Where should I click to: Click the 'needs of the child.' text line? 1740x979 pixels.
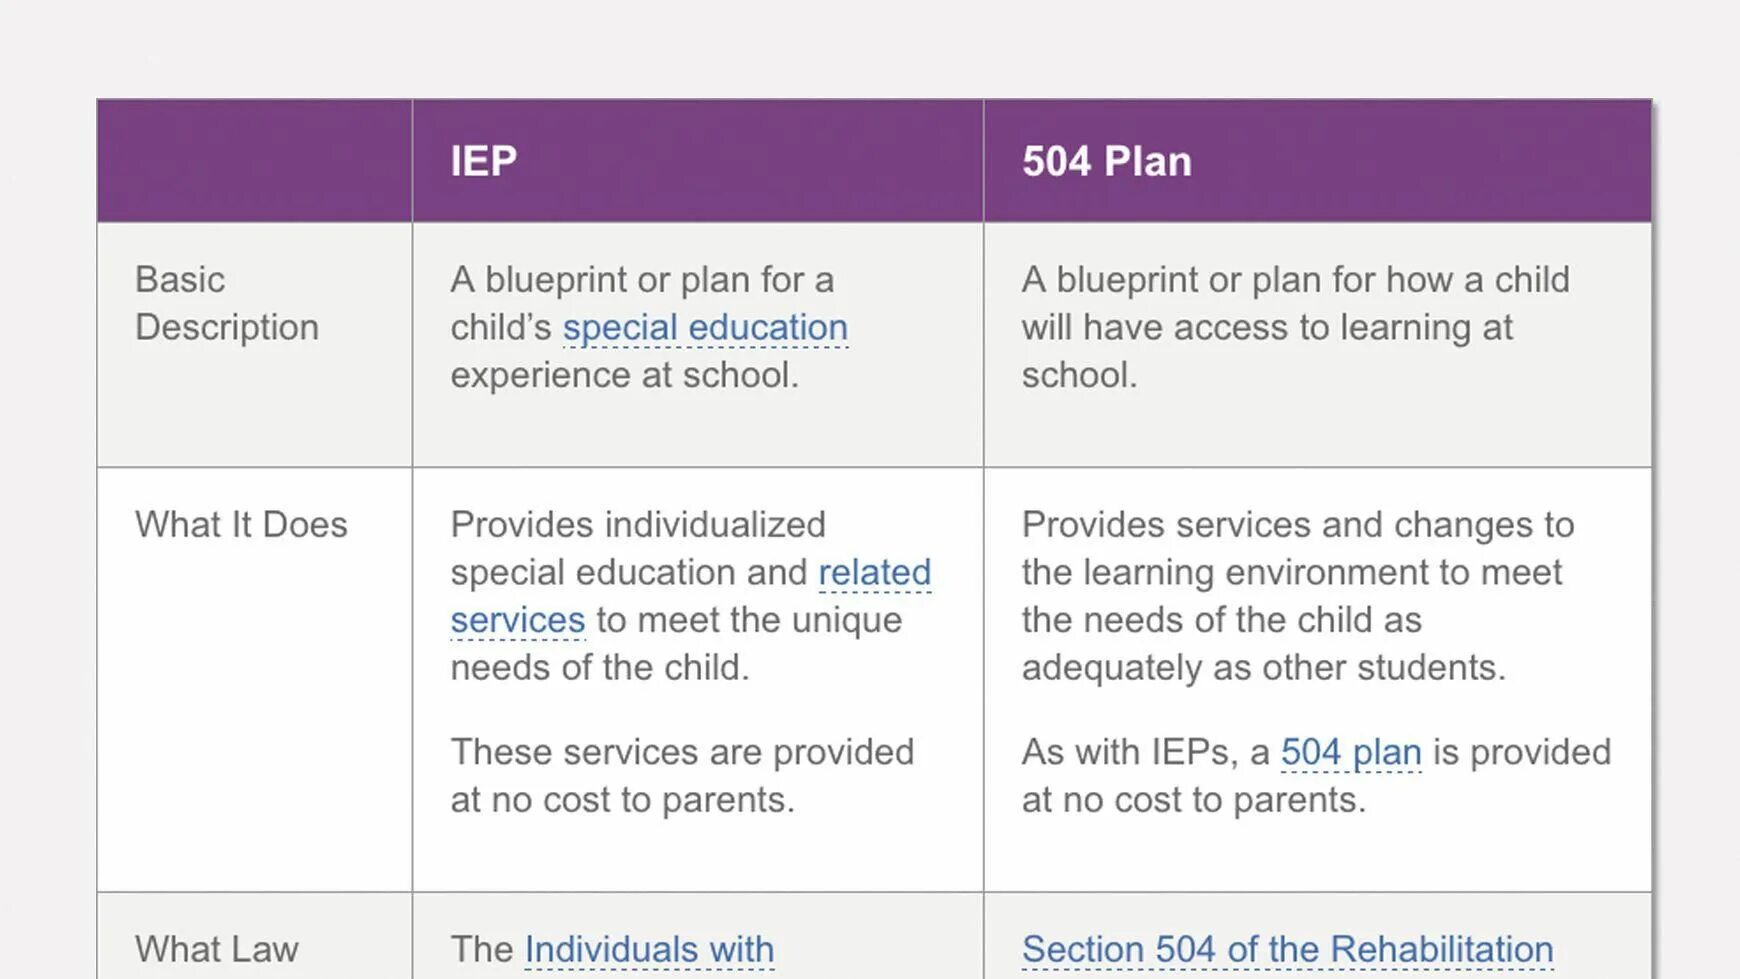pos(600,668)
